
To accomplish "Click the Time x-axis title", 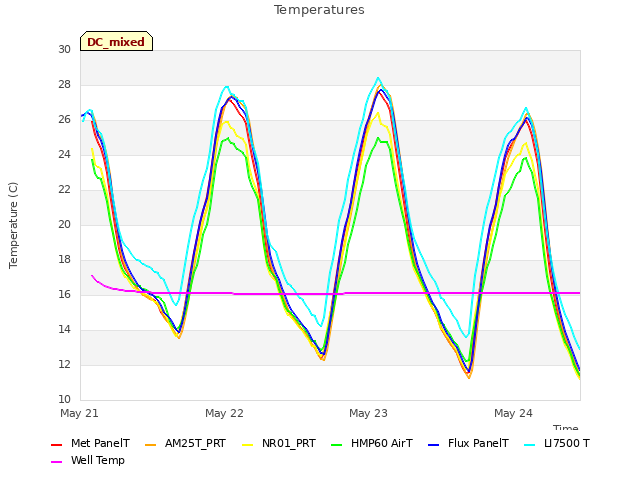I will coord(566,427).
